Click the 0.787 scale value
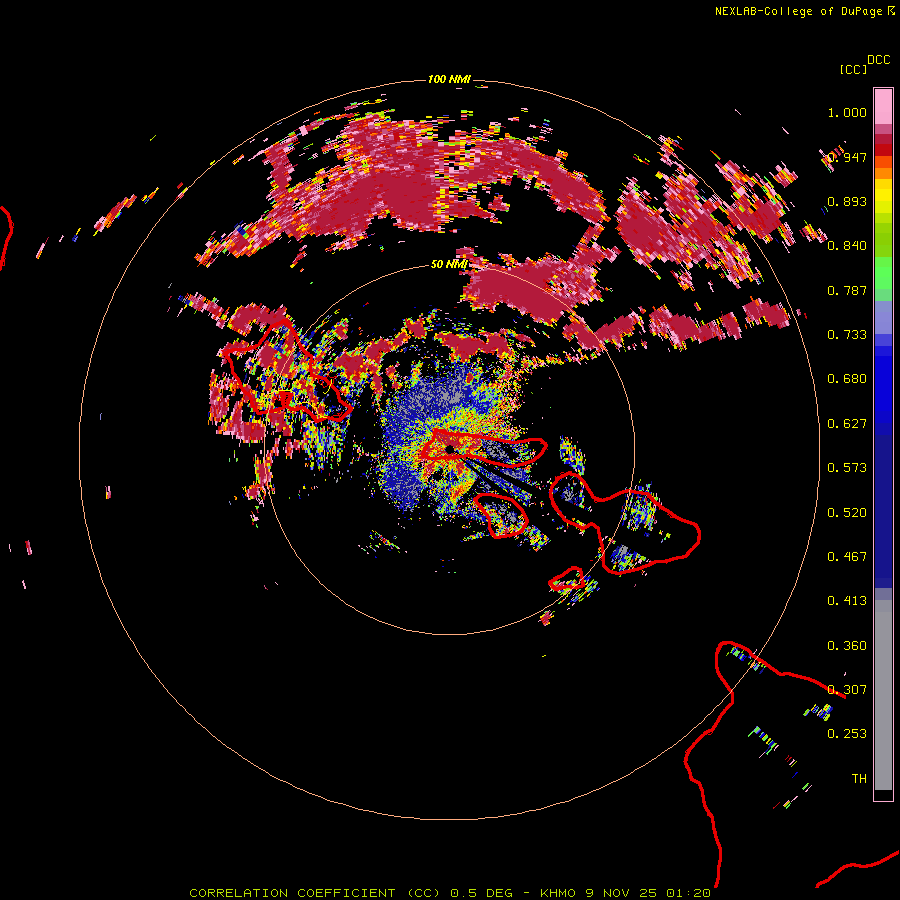 click(x=847, y=290)
